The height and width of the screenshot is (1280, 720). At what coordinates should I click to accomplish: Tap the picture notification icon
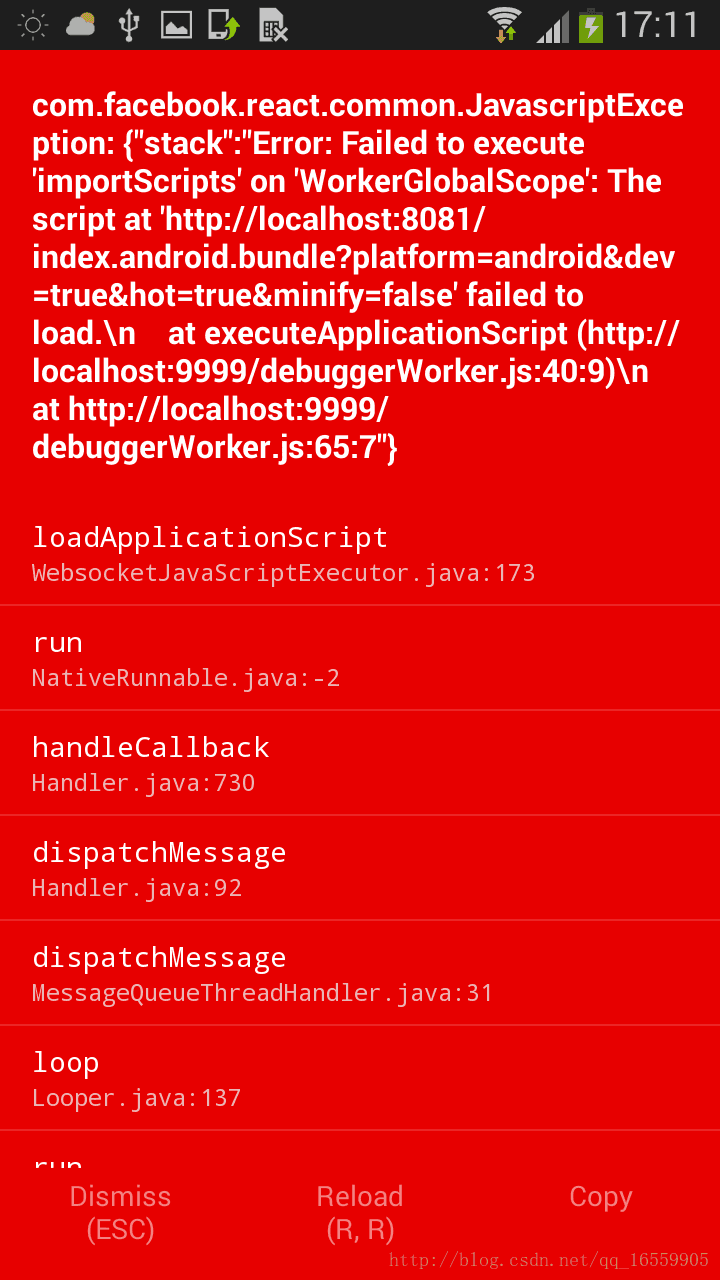click(176, 25)
